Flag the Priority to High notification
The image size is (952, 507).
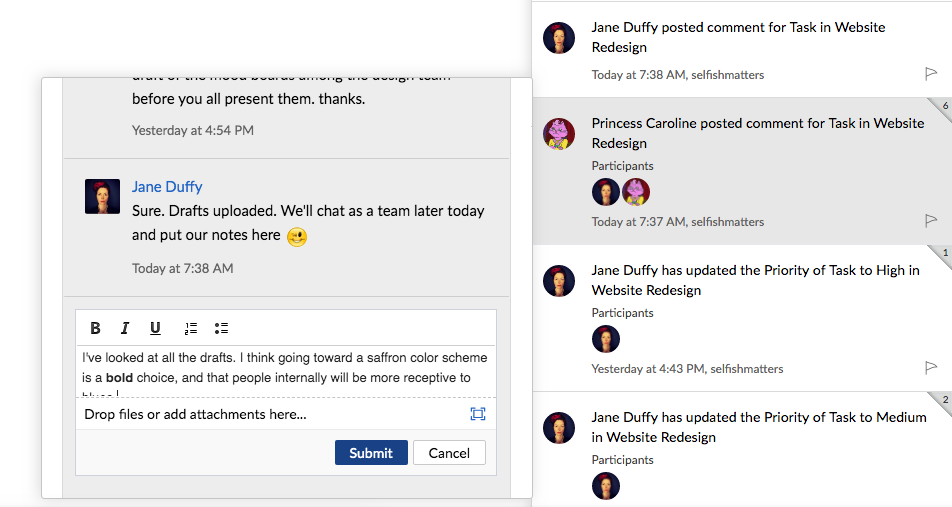click(x=931, y=367)
